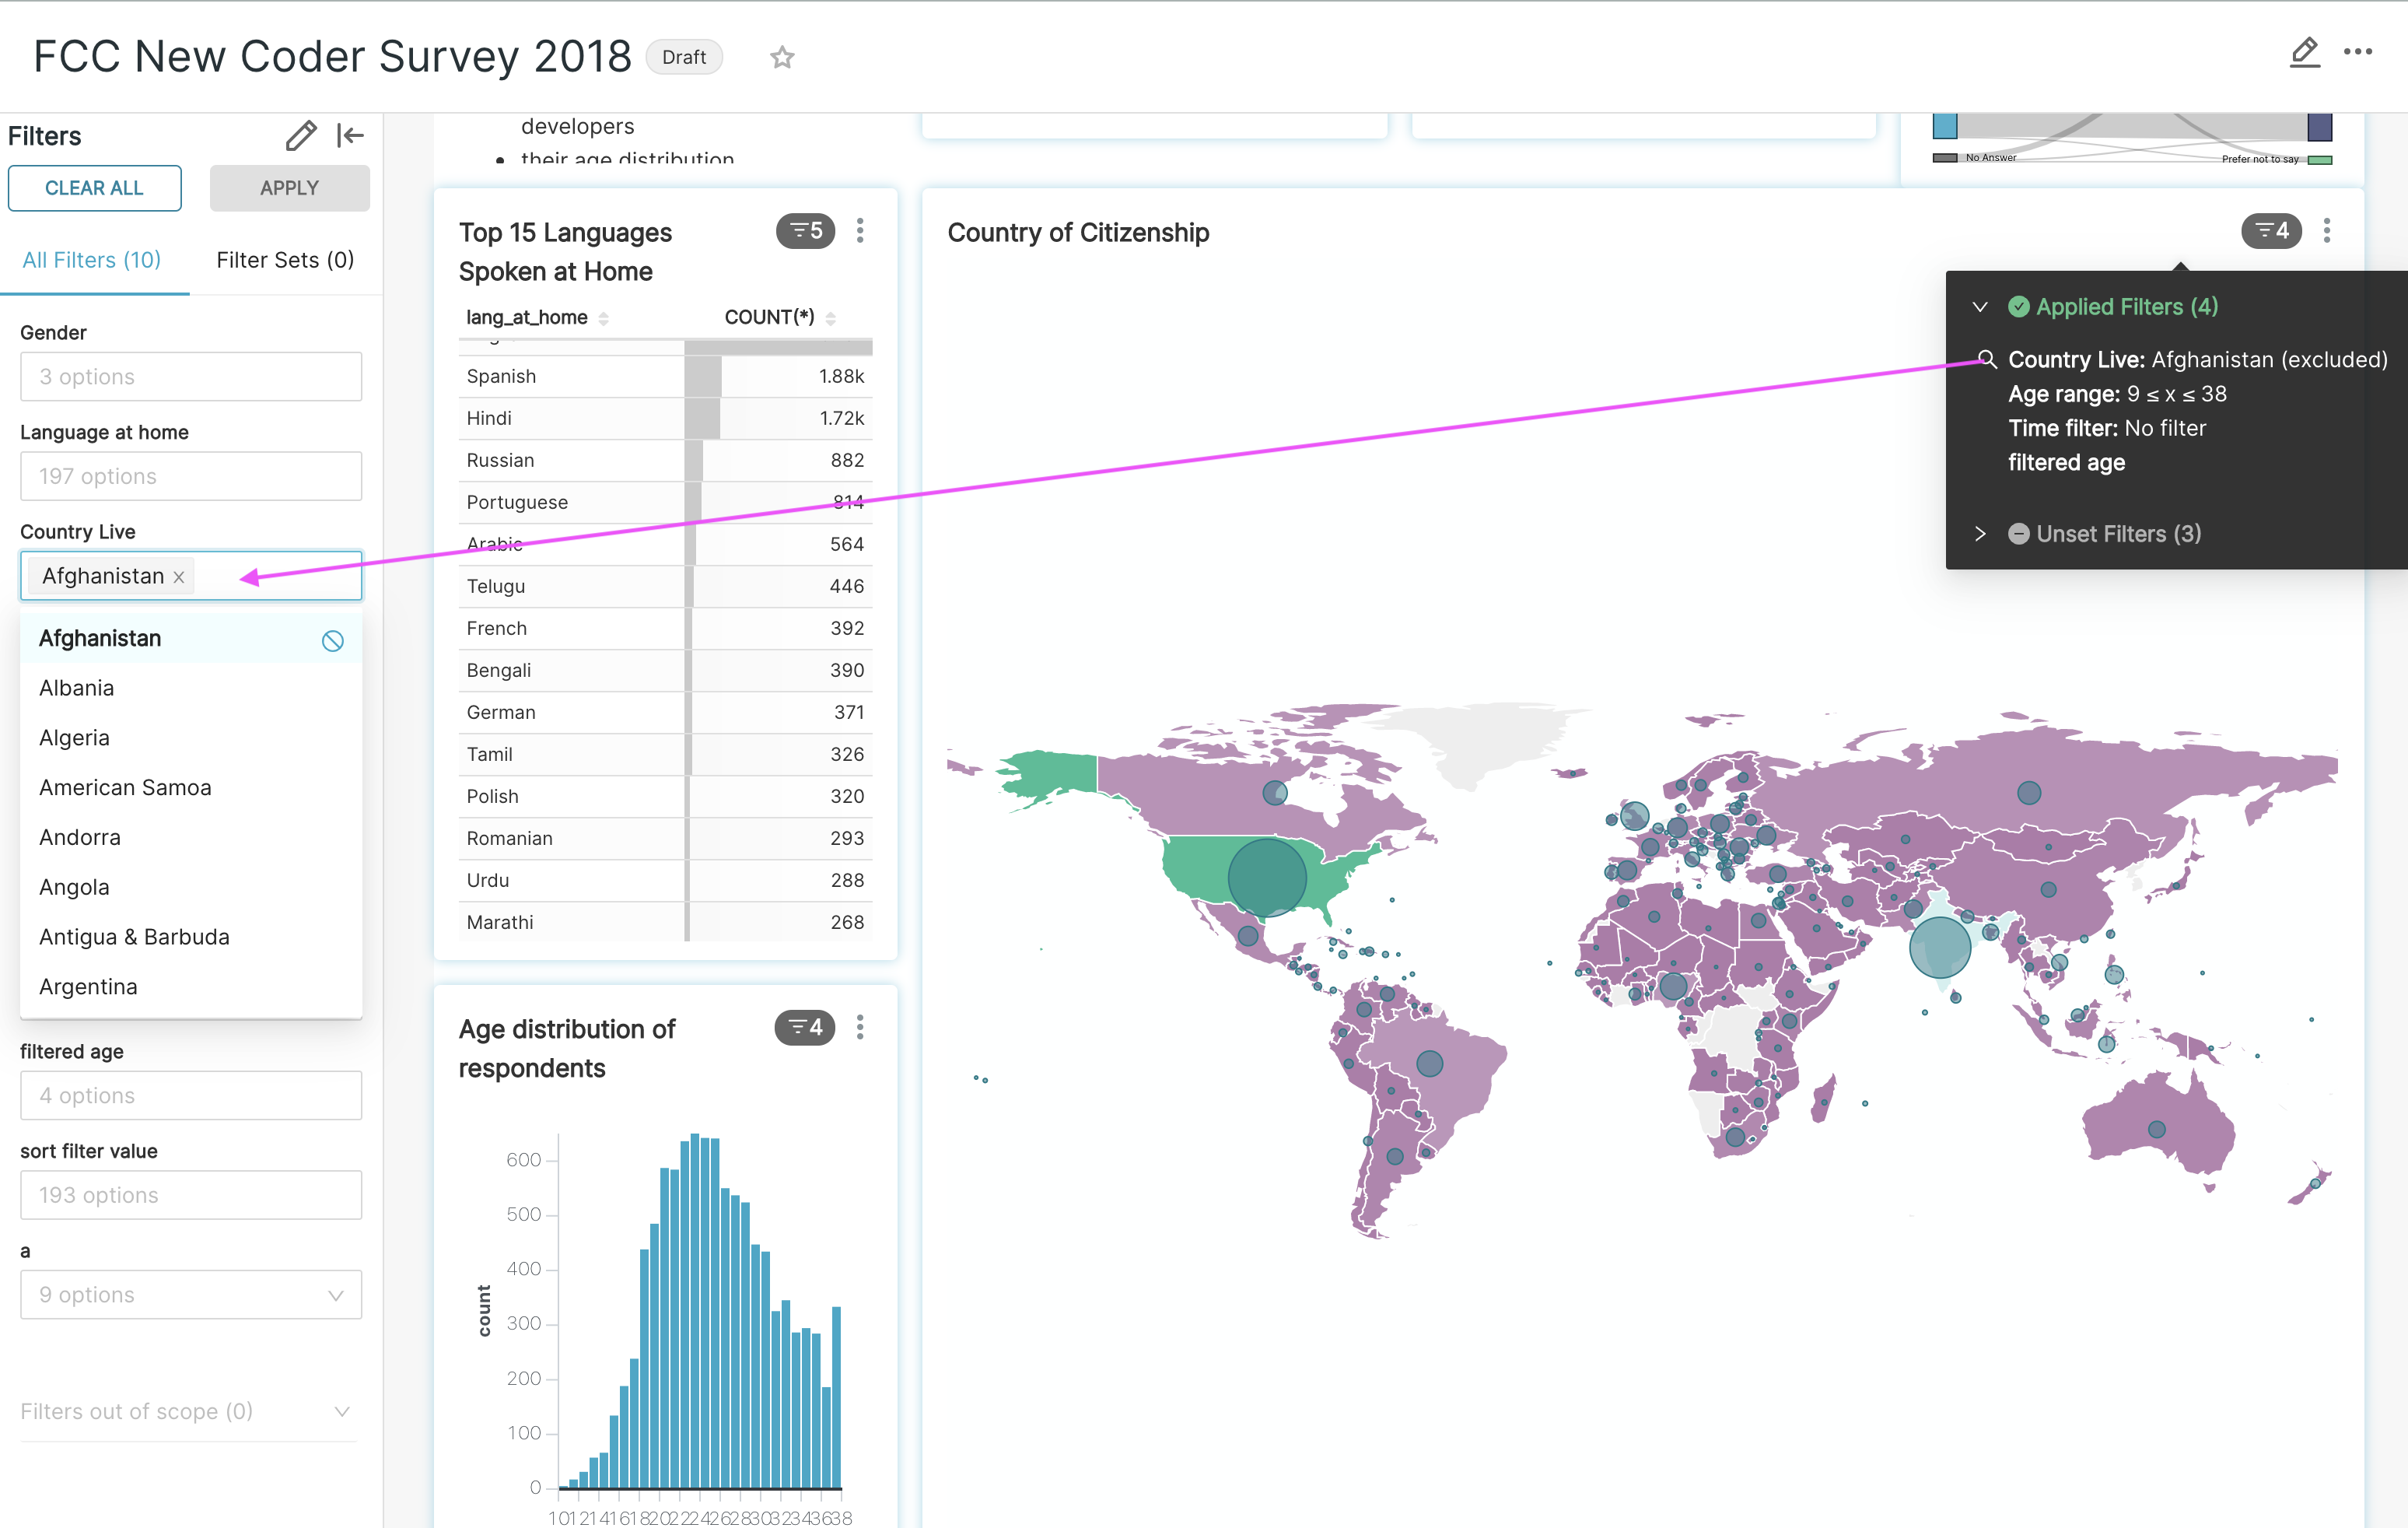Click the CLEAR ALL button
The image size is (2408, 1528).
pos(94,187)
